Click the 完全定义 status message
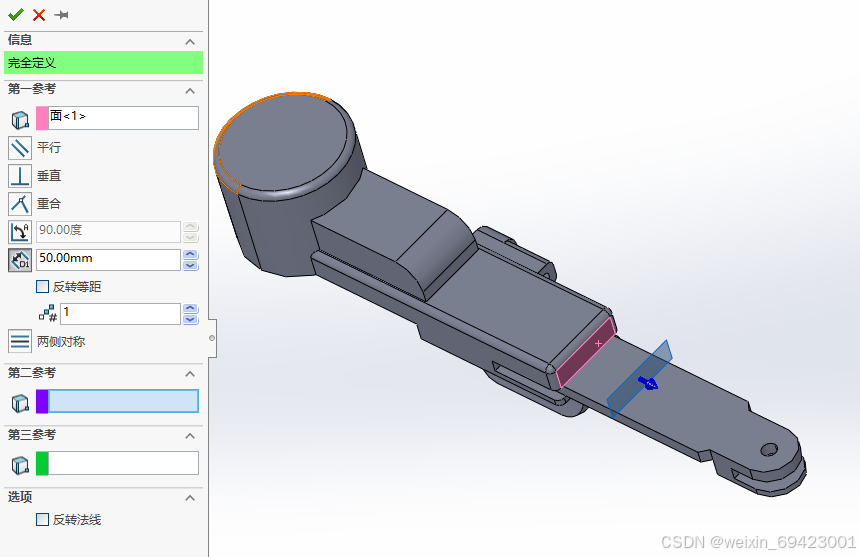 (x=103, y=62)
